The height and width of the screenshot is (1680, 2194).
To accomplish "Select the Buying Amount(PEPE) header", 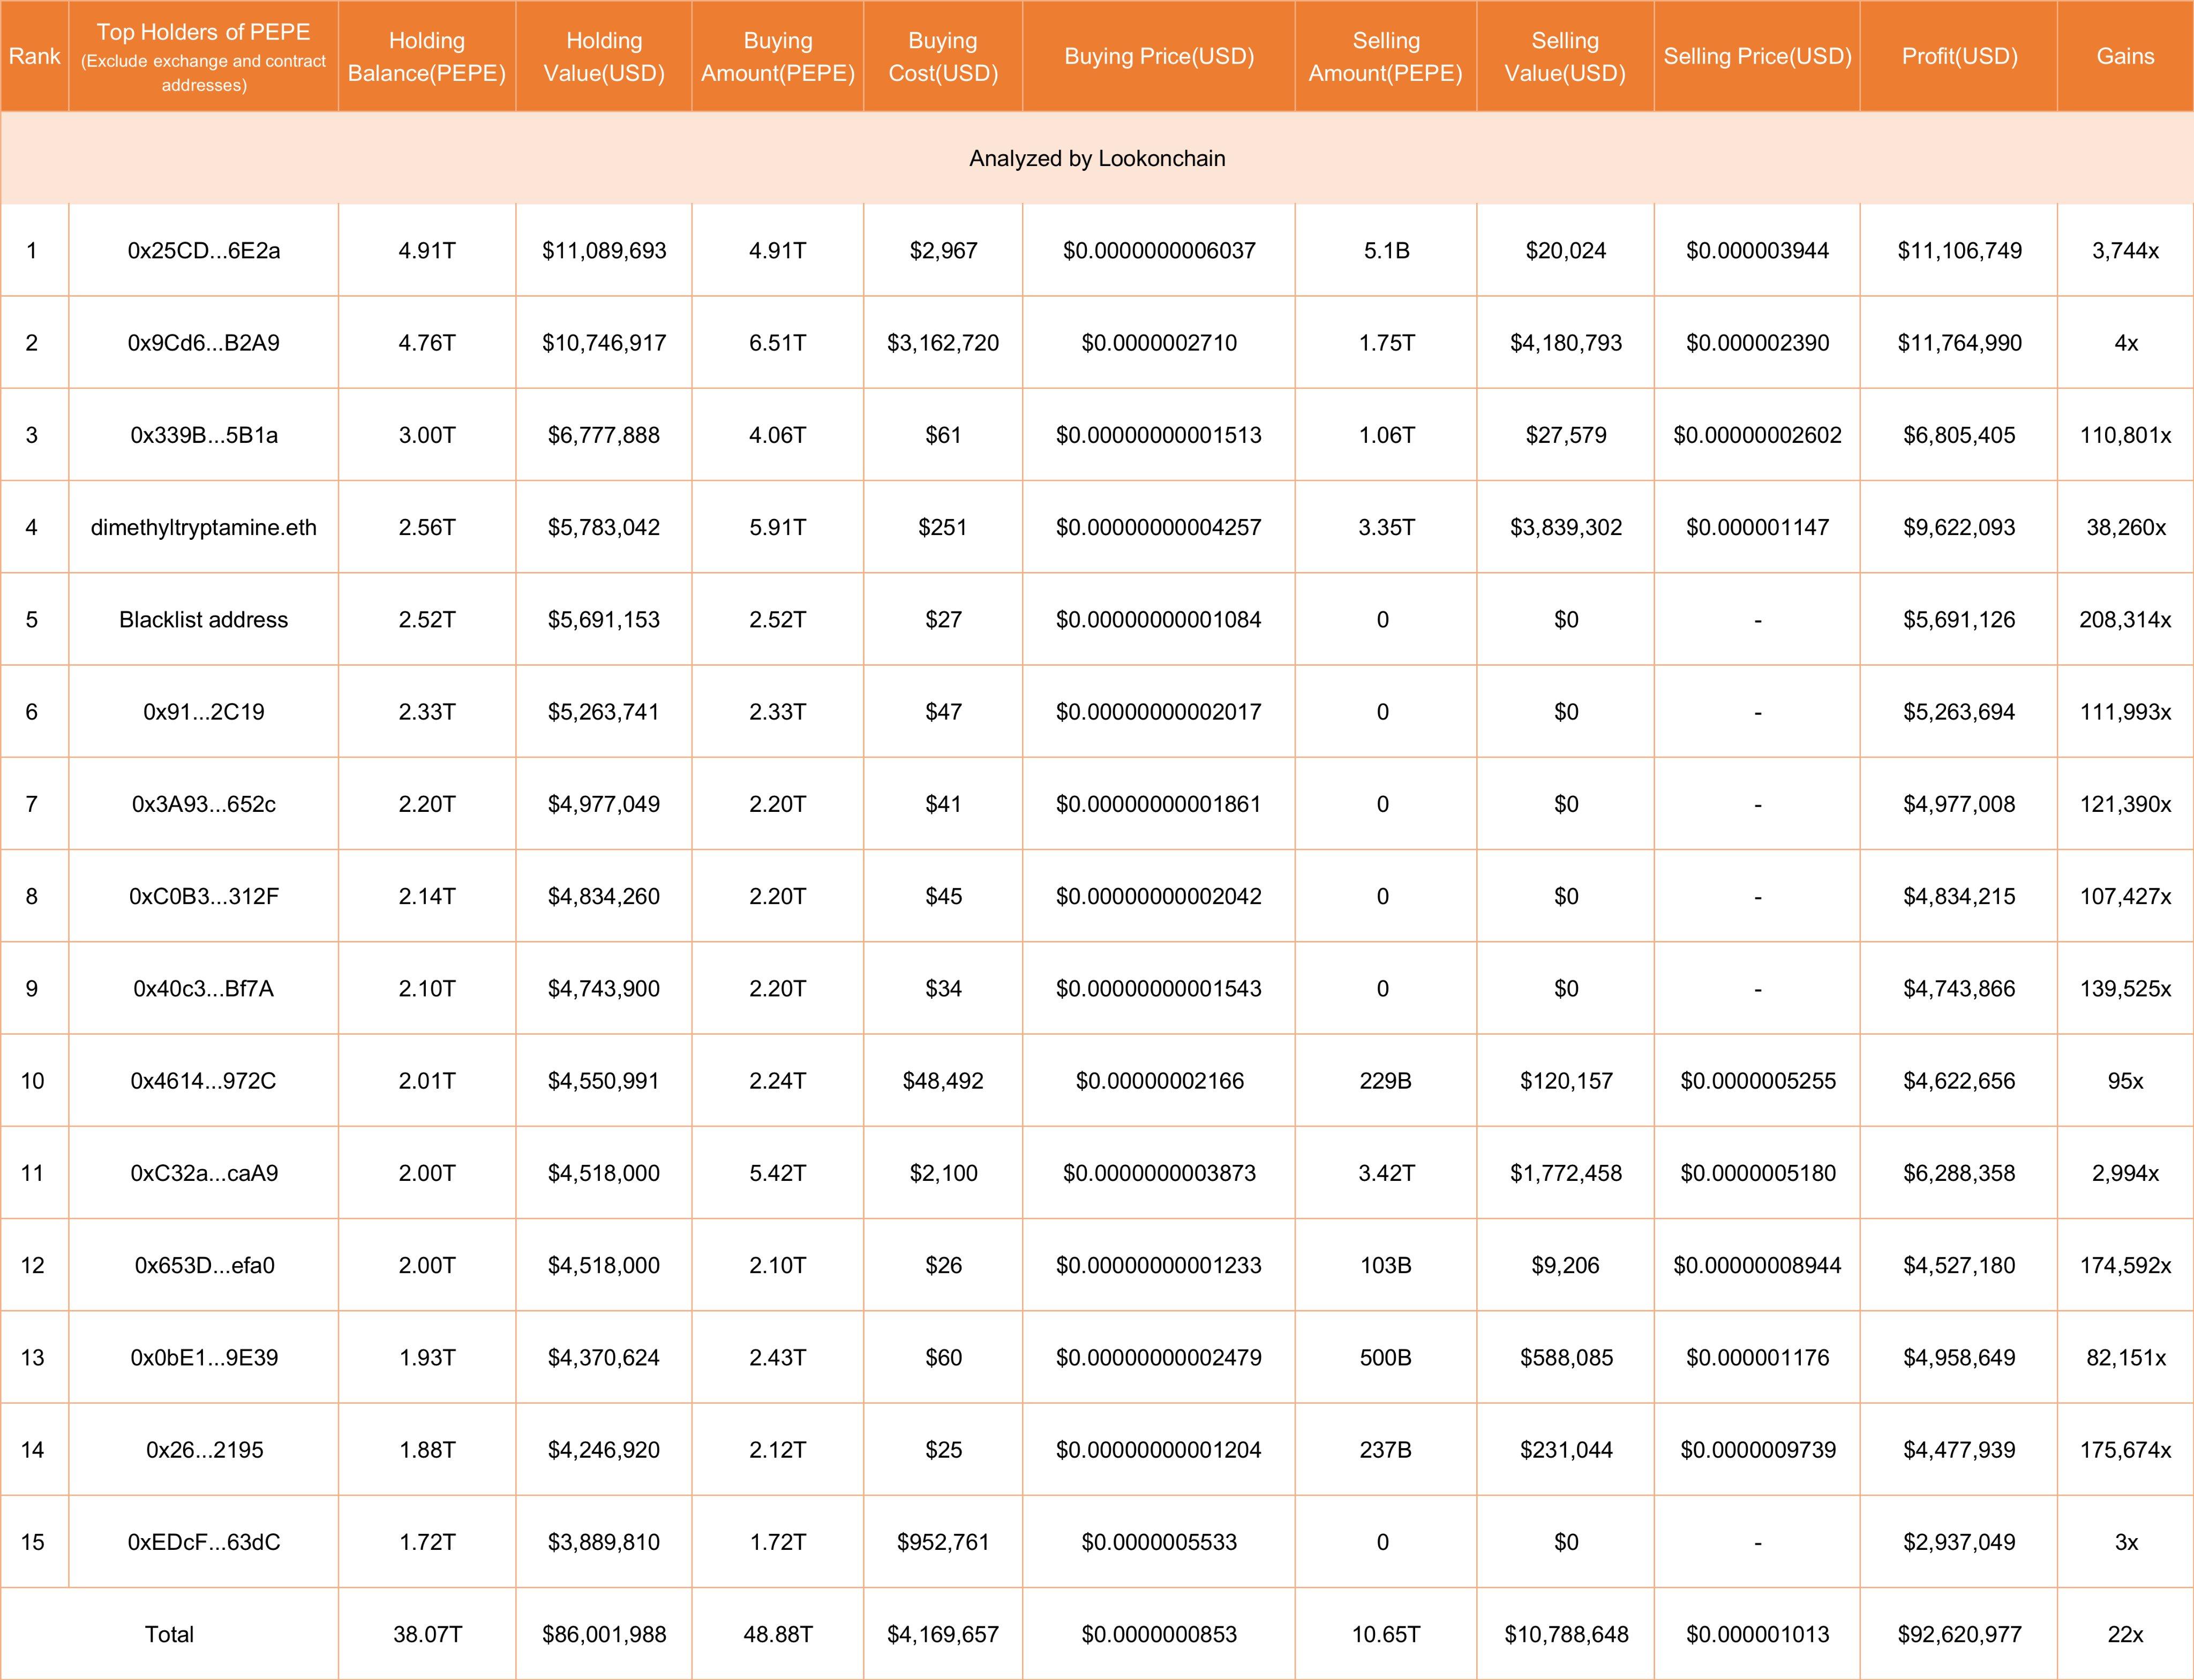I will [777, 57].
